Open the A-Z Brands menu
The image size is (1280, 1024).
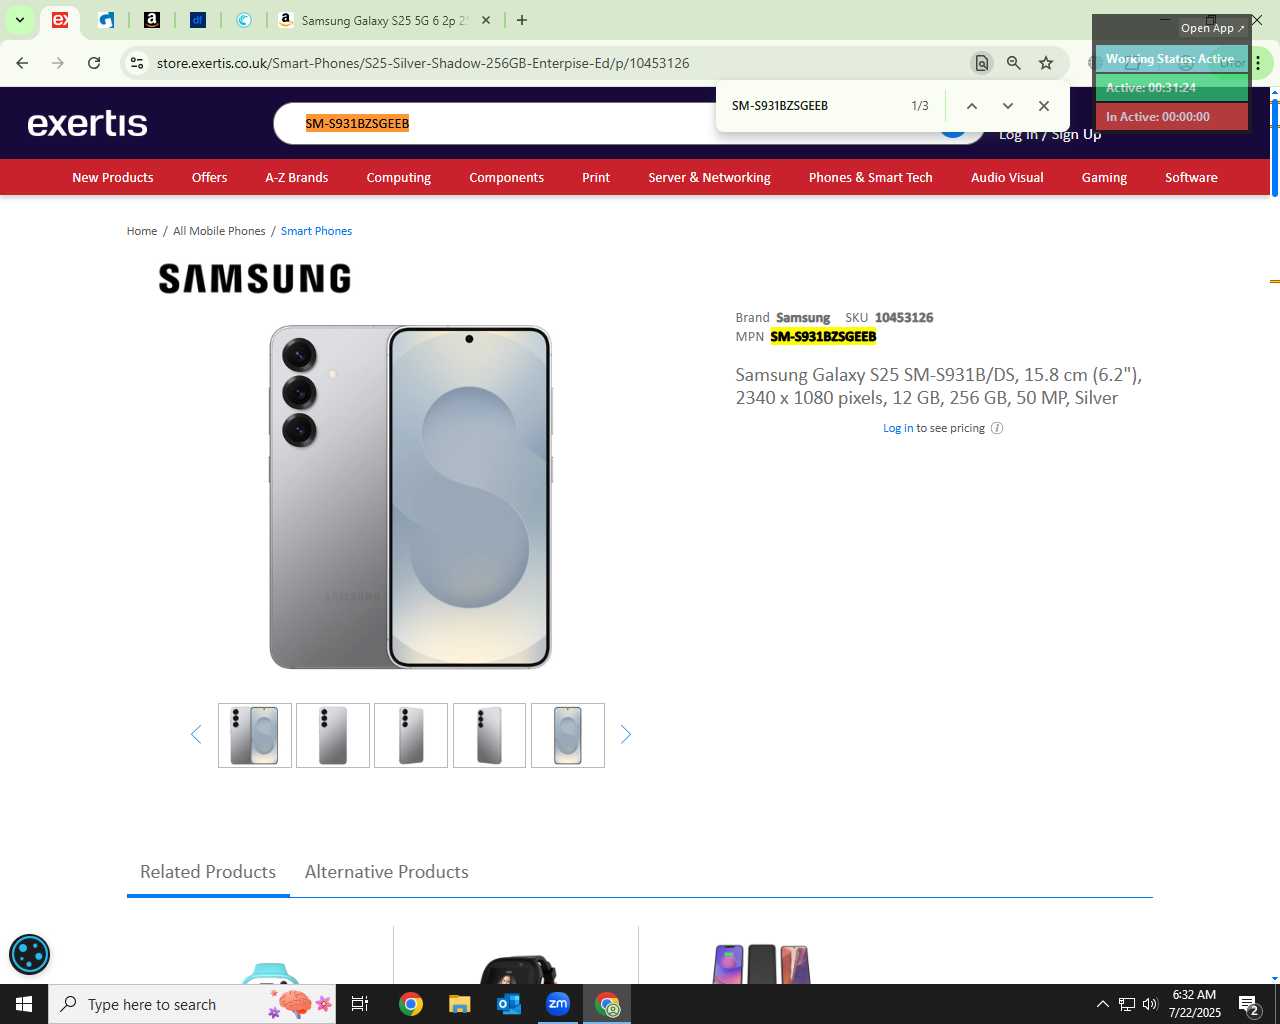[296, 177]
